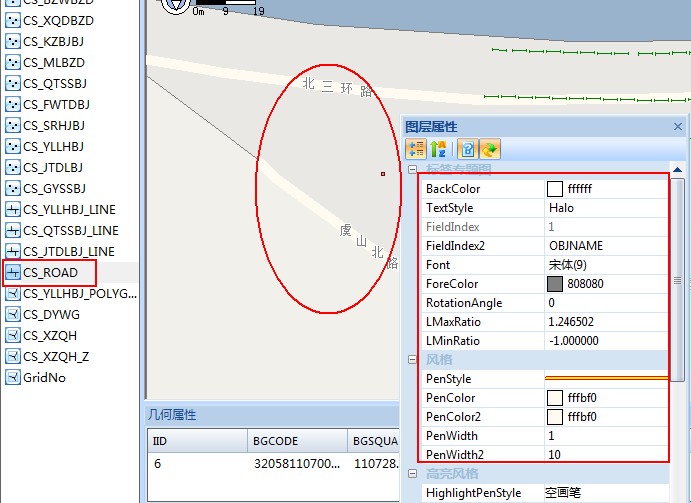Click the IID column header
Viewport: 691px width, 503px height.
pos(197,441)
